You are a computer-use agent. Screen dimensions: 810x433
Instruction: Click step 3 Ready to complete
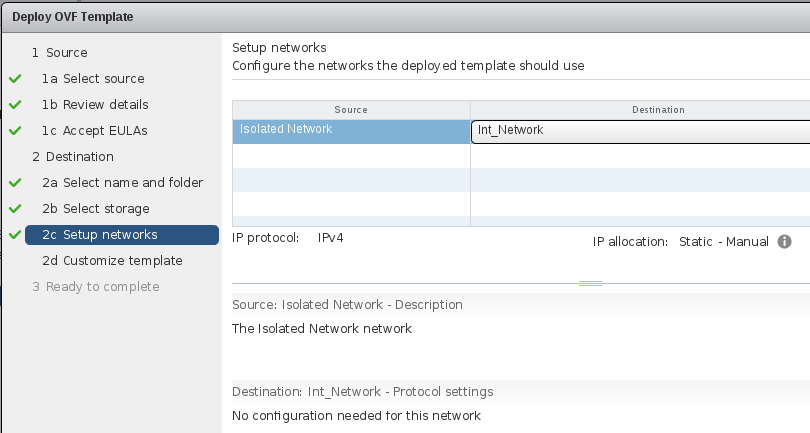tap(96, 287)
